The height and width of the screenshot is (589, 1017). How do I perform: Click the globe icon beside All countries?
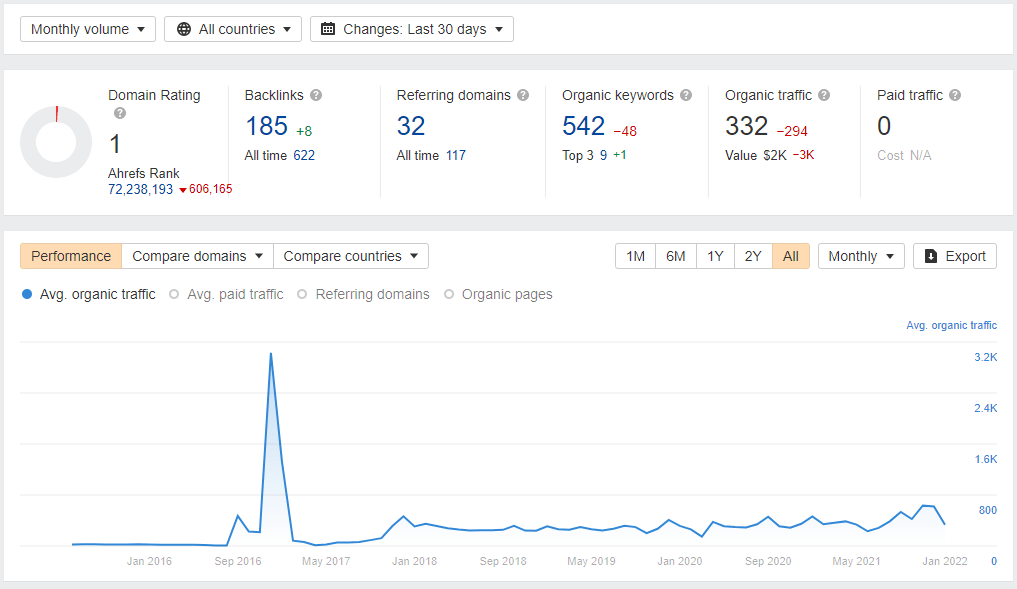186,28
